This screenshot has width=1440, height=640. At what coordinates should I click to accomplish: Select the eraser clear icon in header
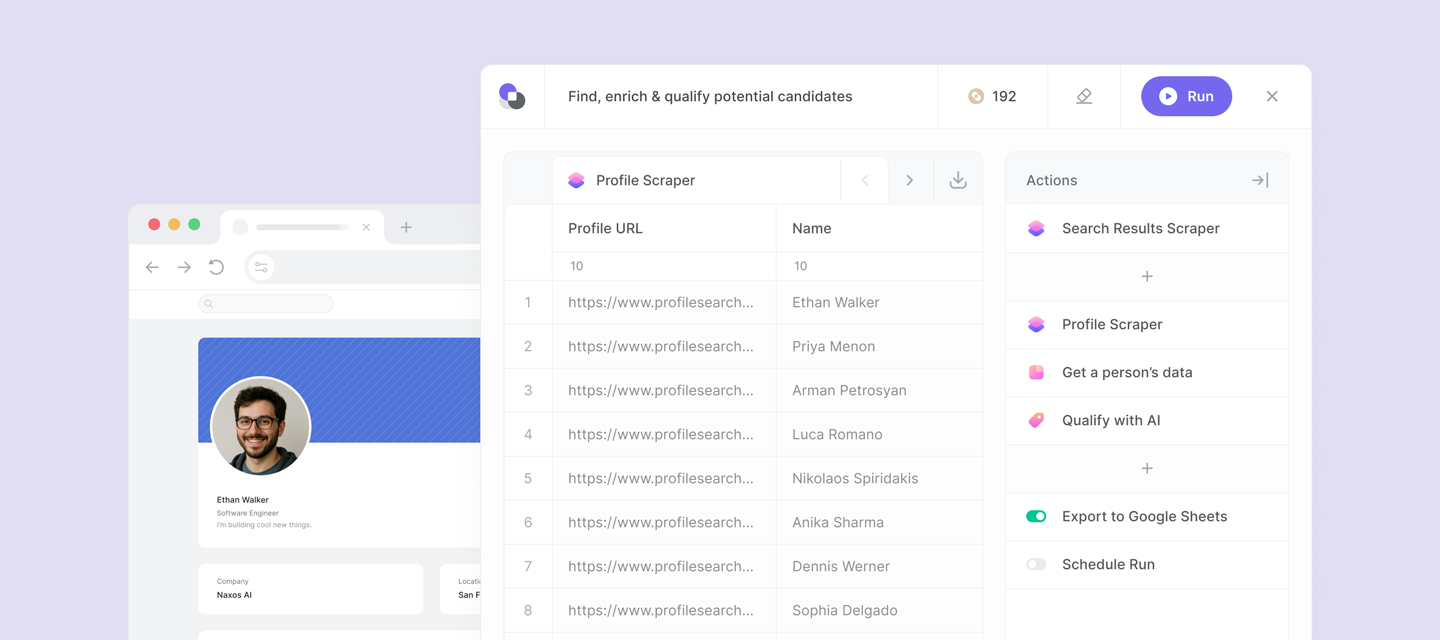coord(1083,95)
